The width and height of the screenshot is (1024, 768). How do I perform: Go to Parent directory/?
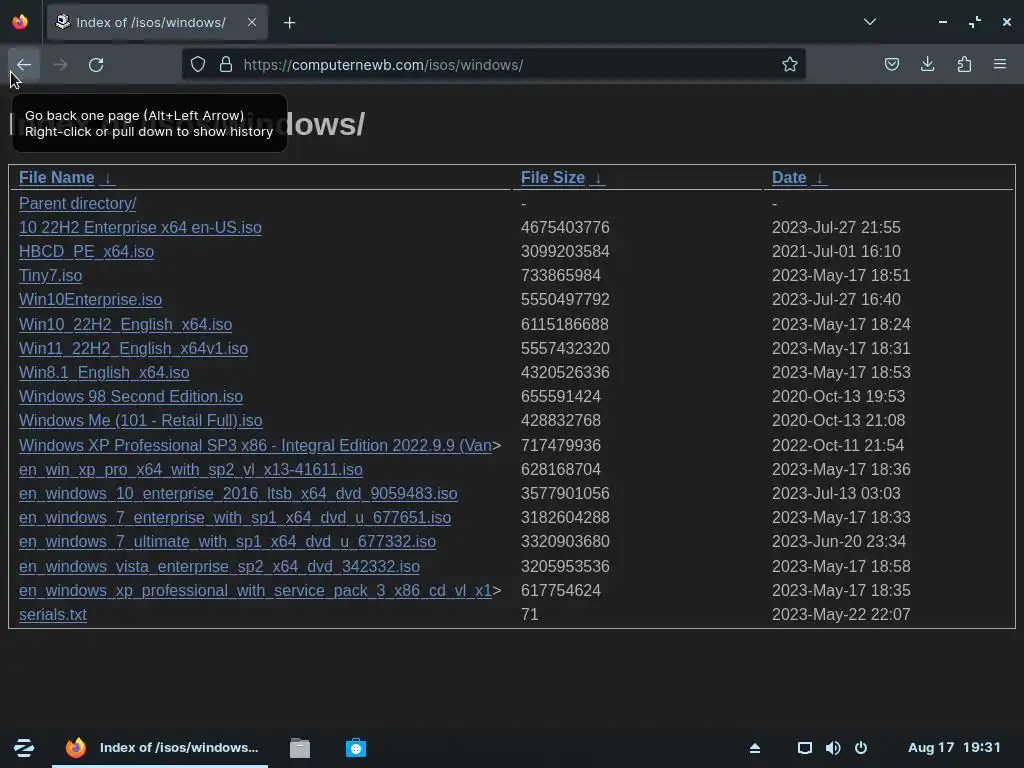pos(78,203)
